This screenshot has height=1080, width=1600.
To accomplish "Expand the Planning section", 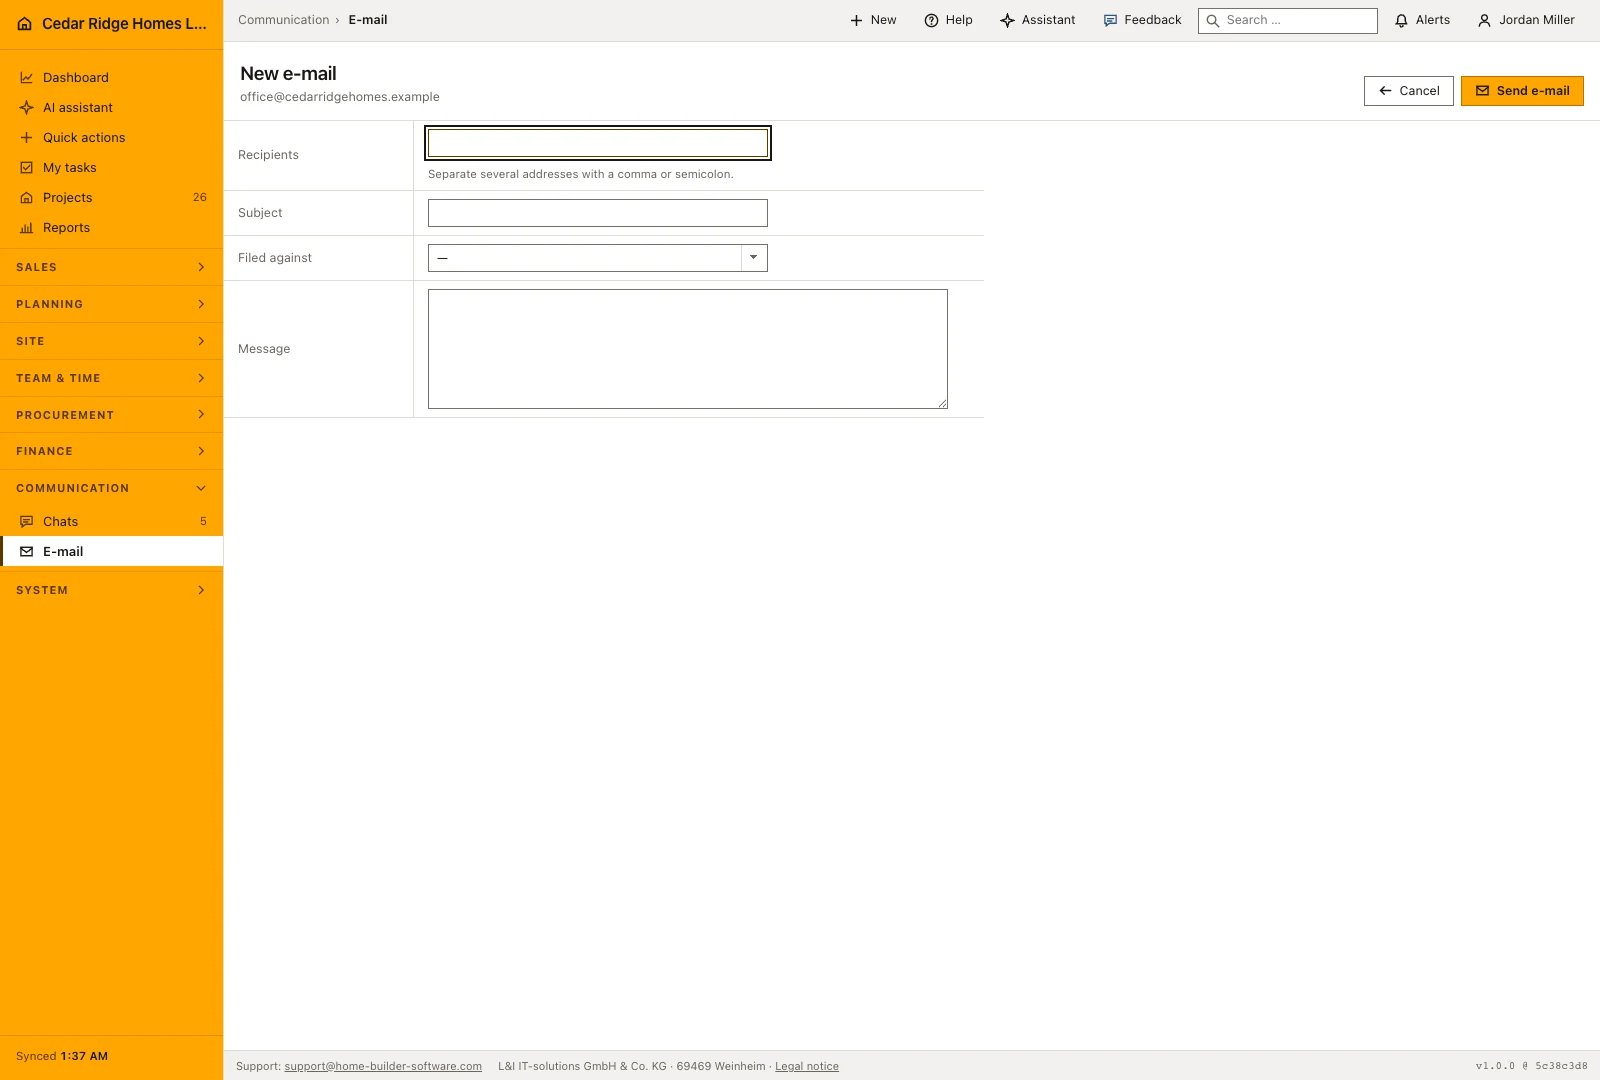I will coord(111,304).
